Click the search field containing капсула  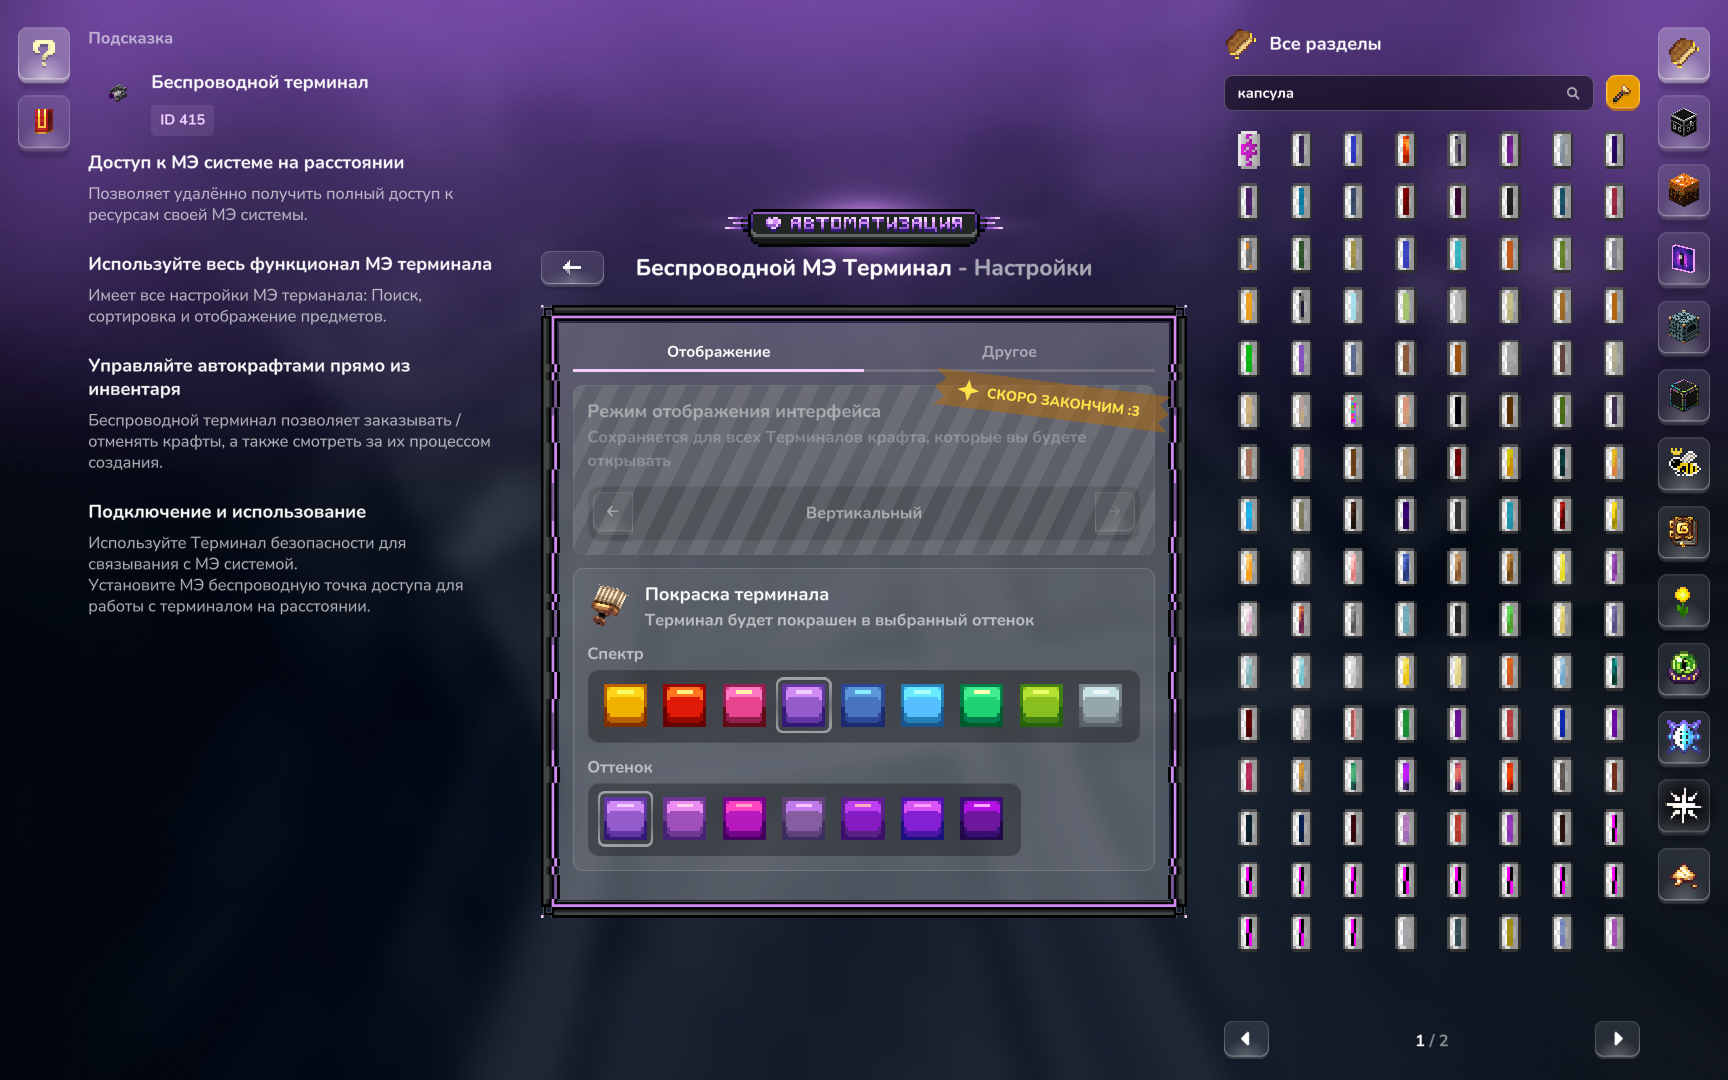tap(1408, 93)
